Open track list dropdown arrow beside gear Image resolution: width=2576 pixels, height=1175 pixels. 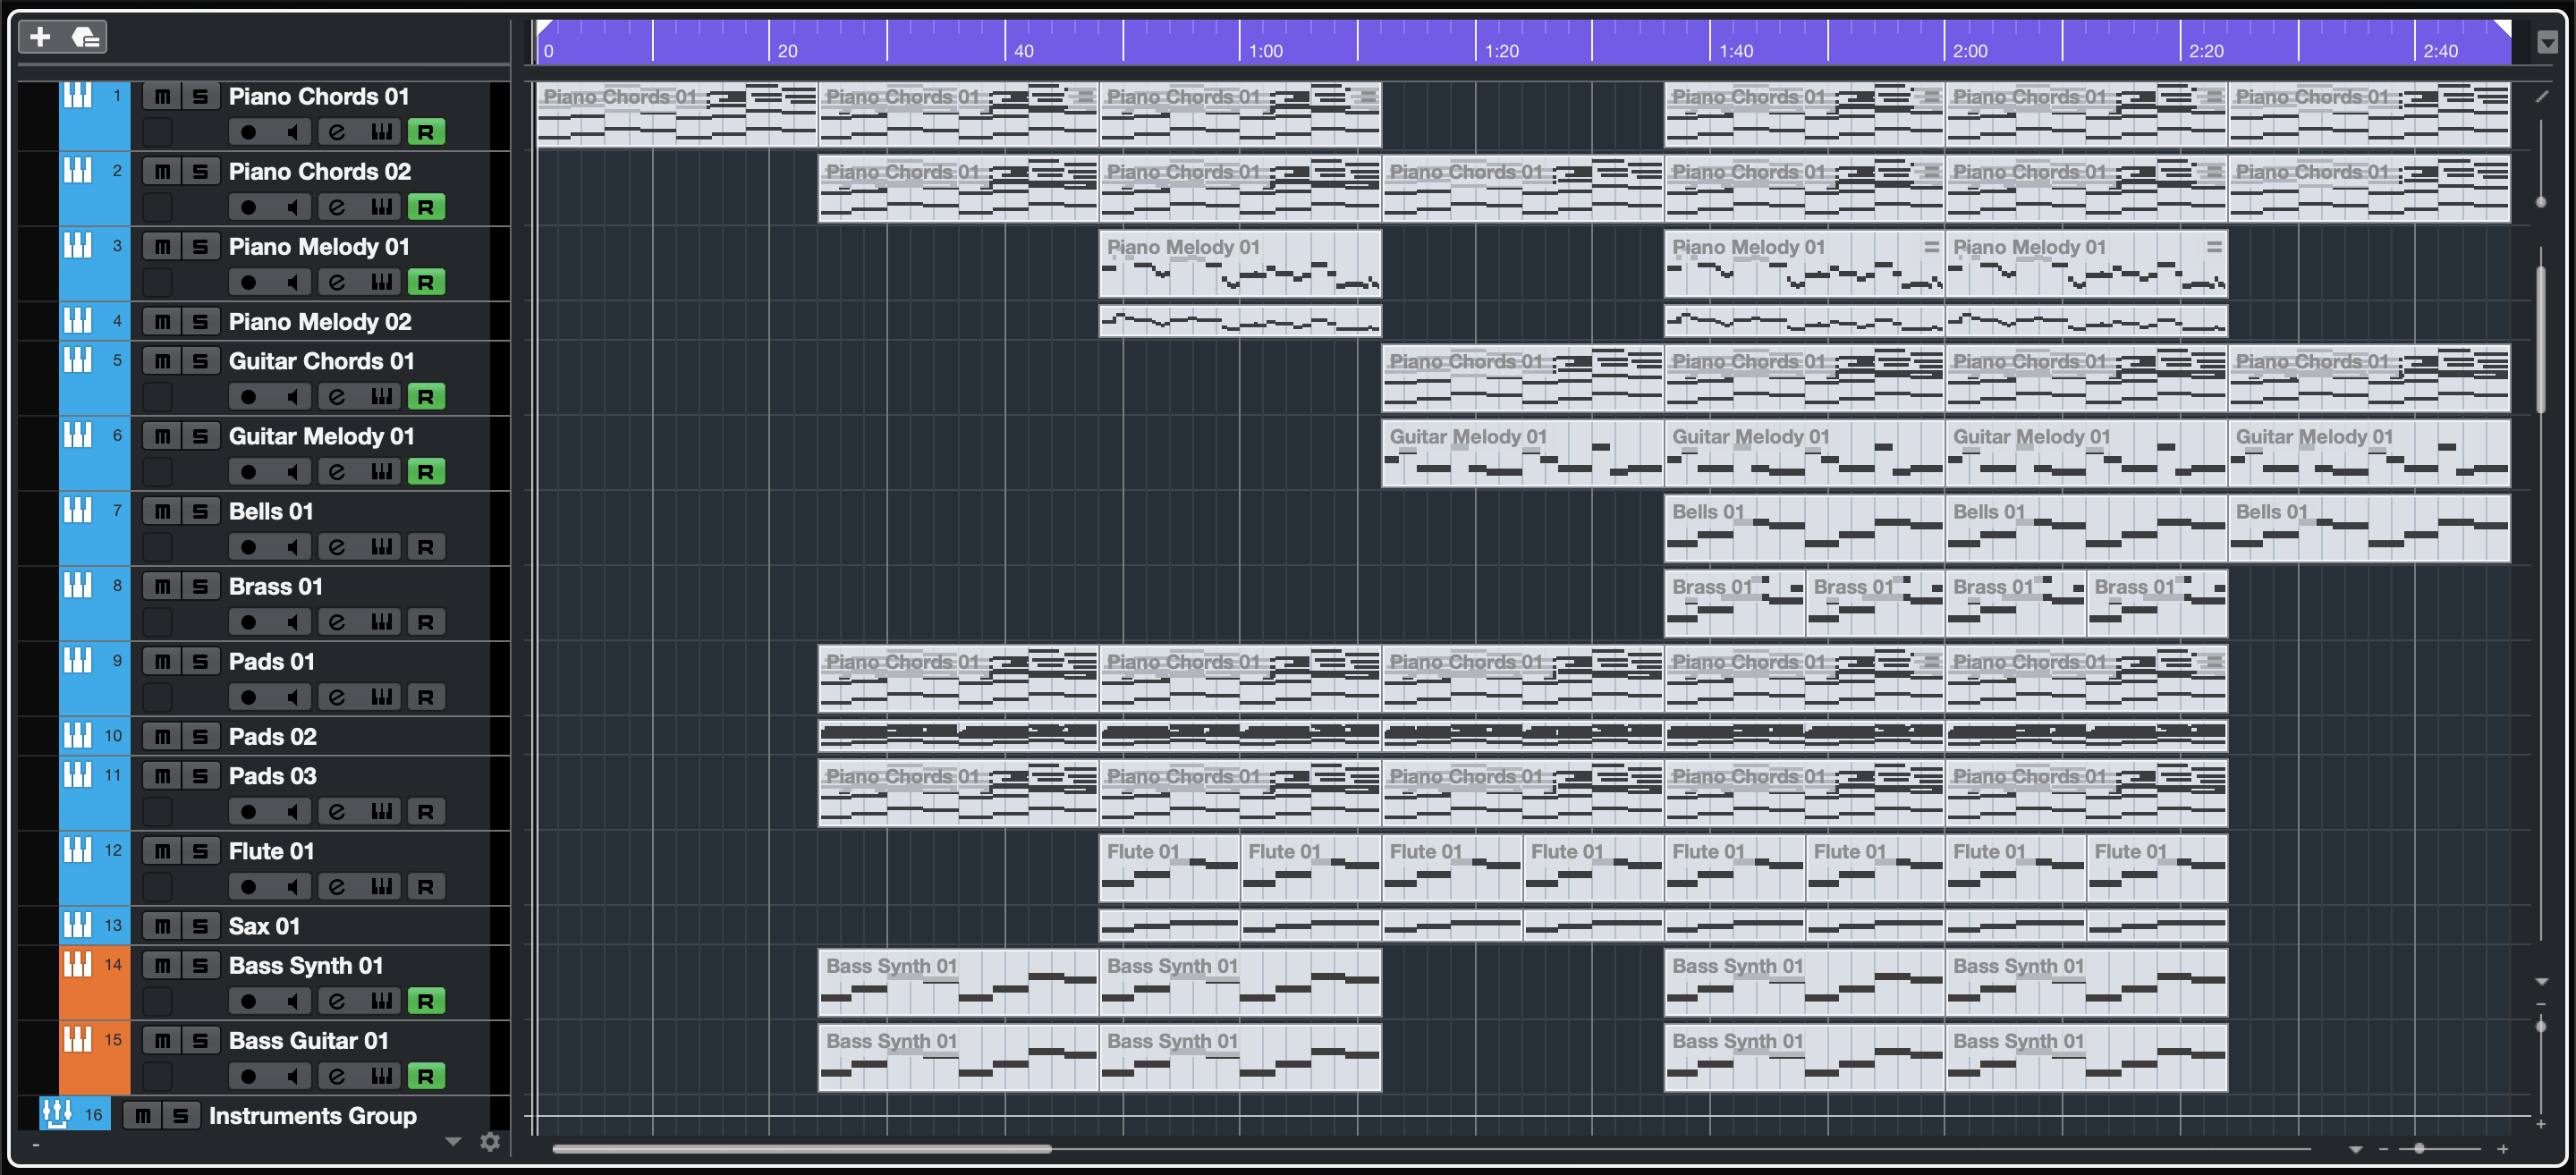[x=453, y=1141]
